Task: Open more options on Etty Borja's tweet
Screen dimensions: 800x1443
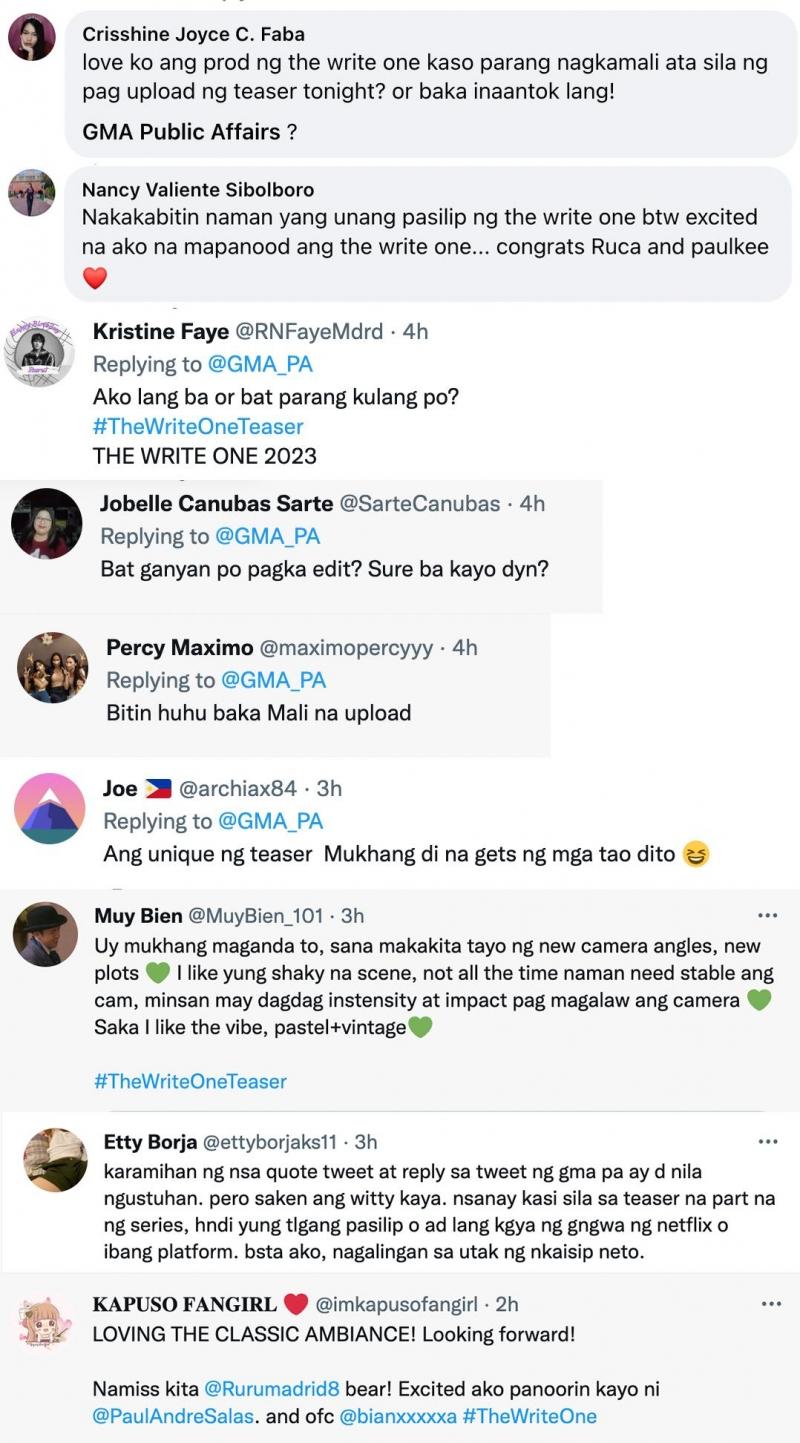Action: pos(768,1141)
